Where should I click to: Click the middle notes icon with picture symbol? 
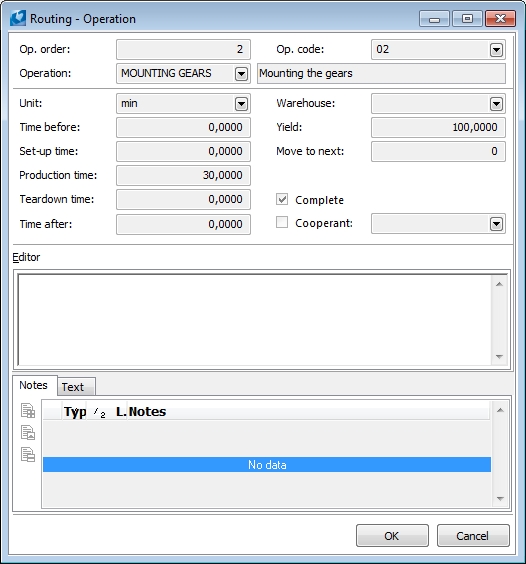click(x=28, y=432)
